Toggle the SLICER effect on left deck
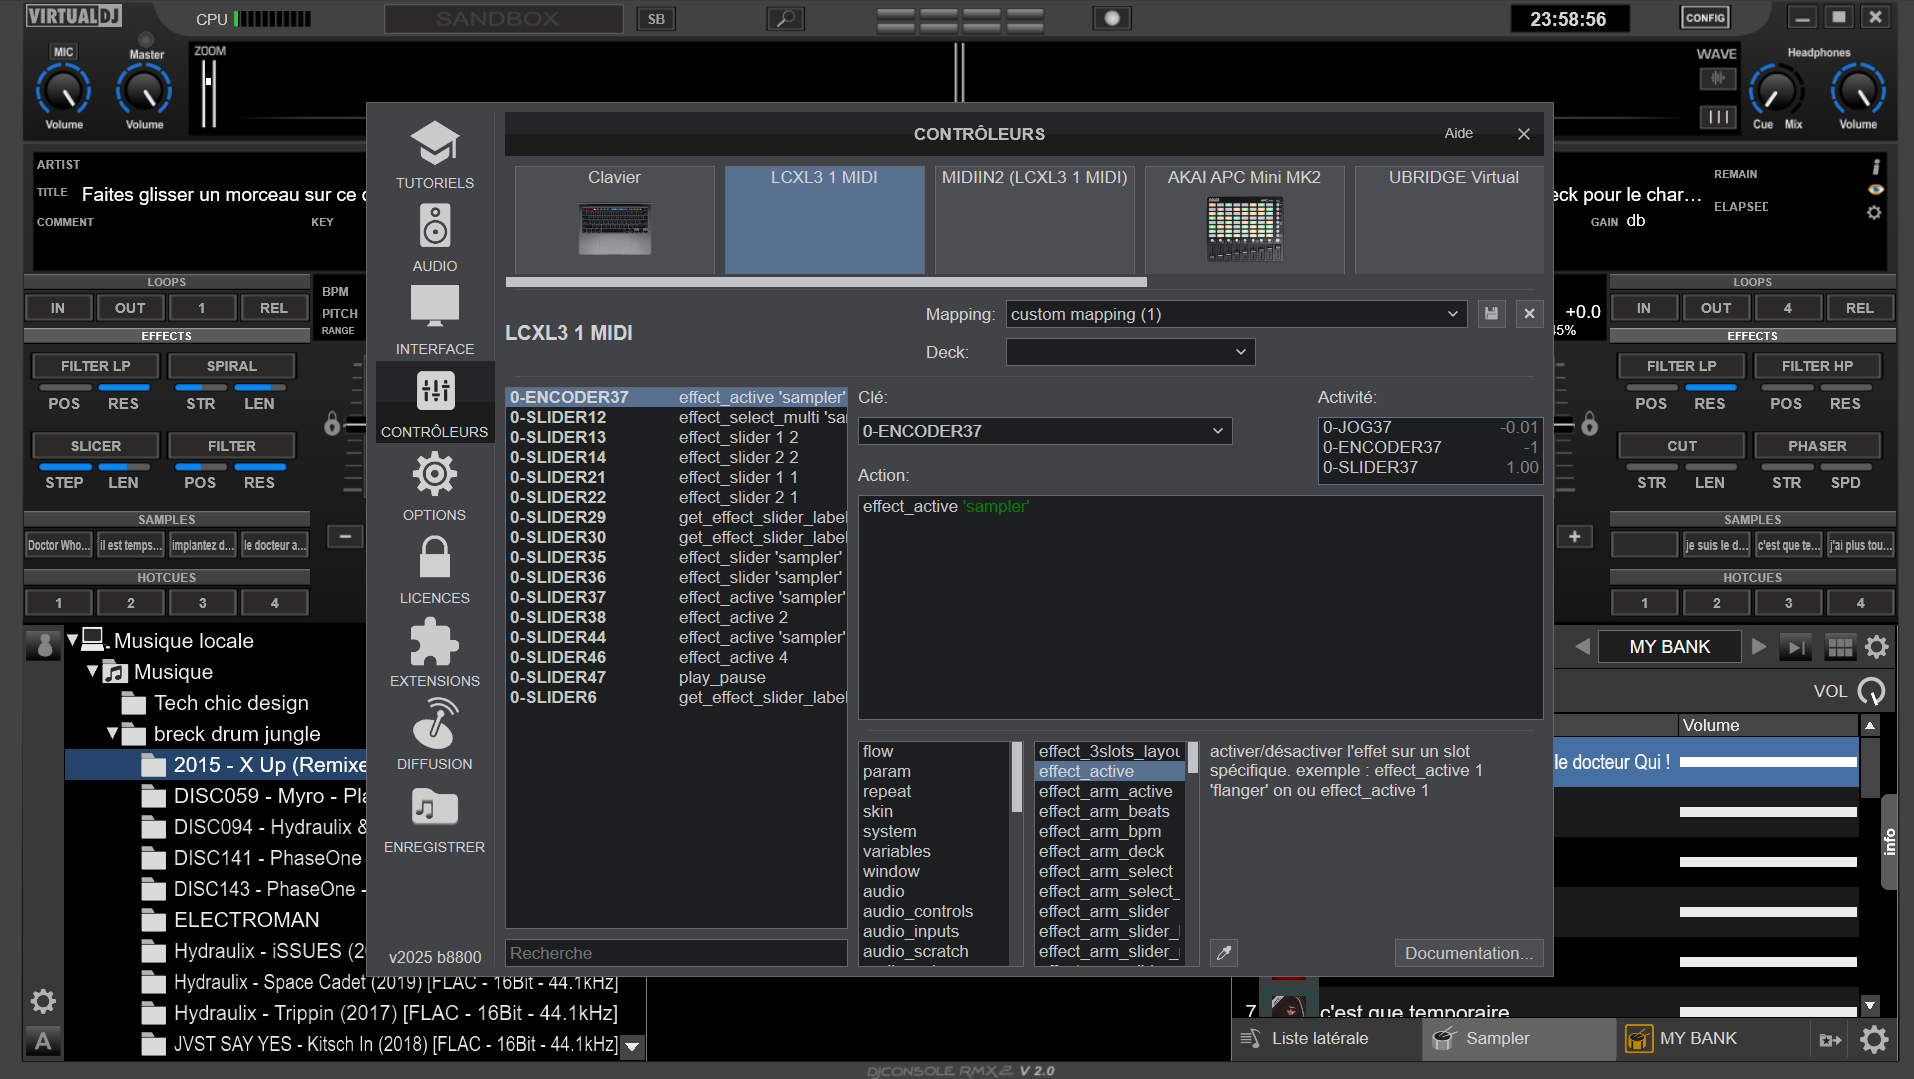The height and width of the screenshot is (1079, 1914). click(95, 446)
